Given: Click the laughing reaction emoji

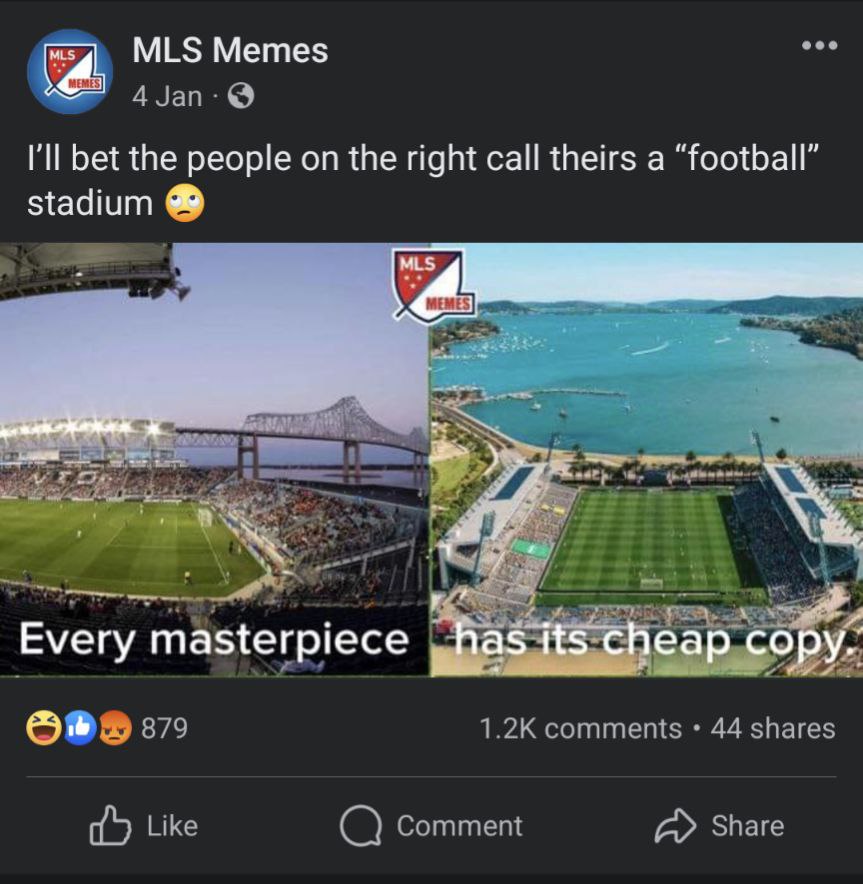Looking at the screenshot, I should click(43, 728).
